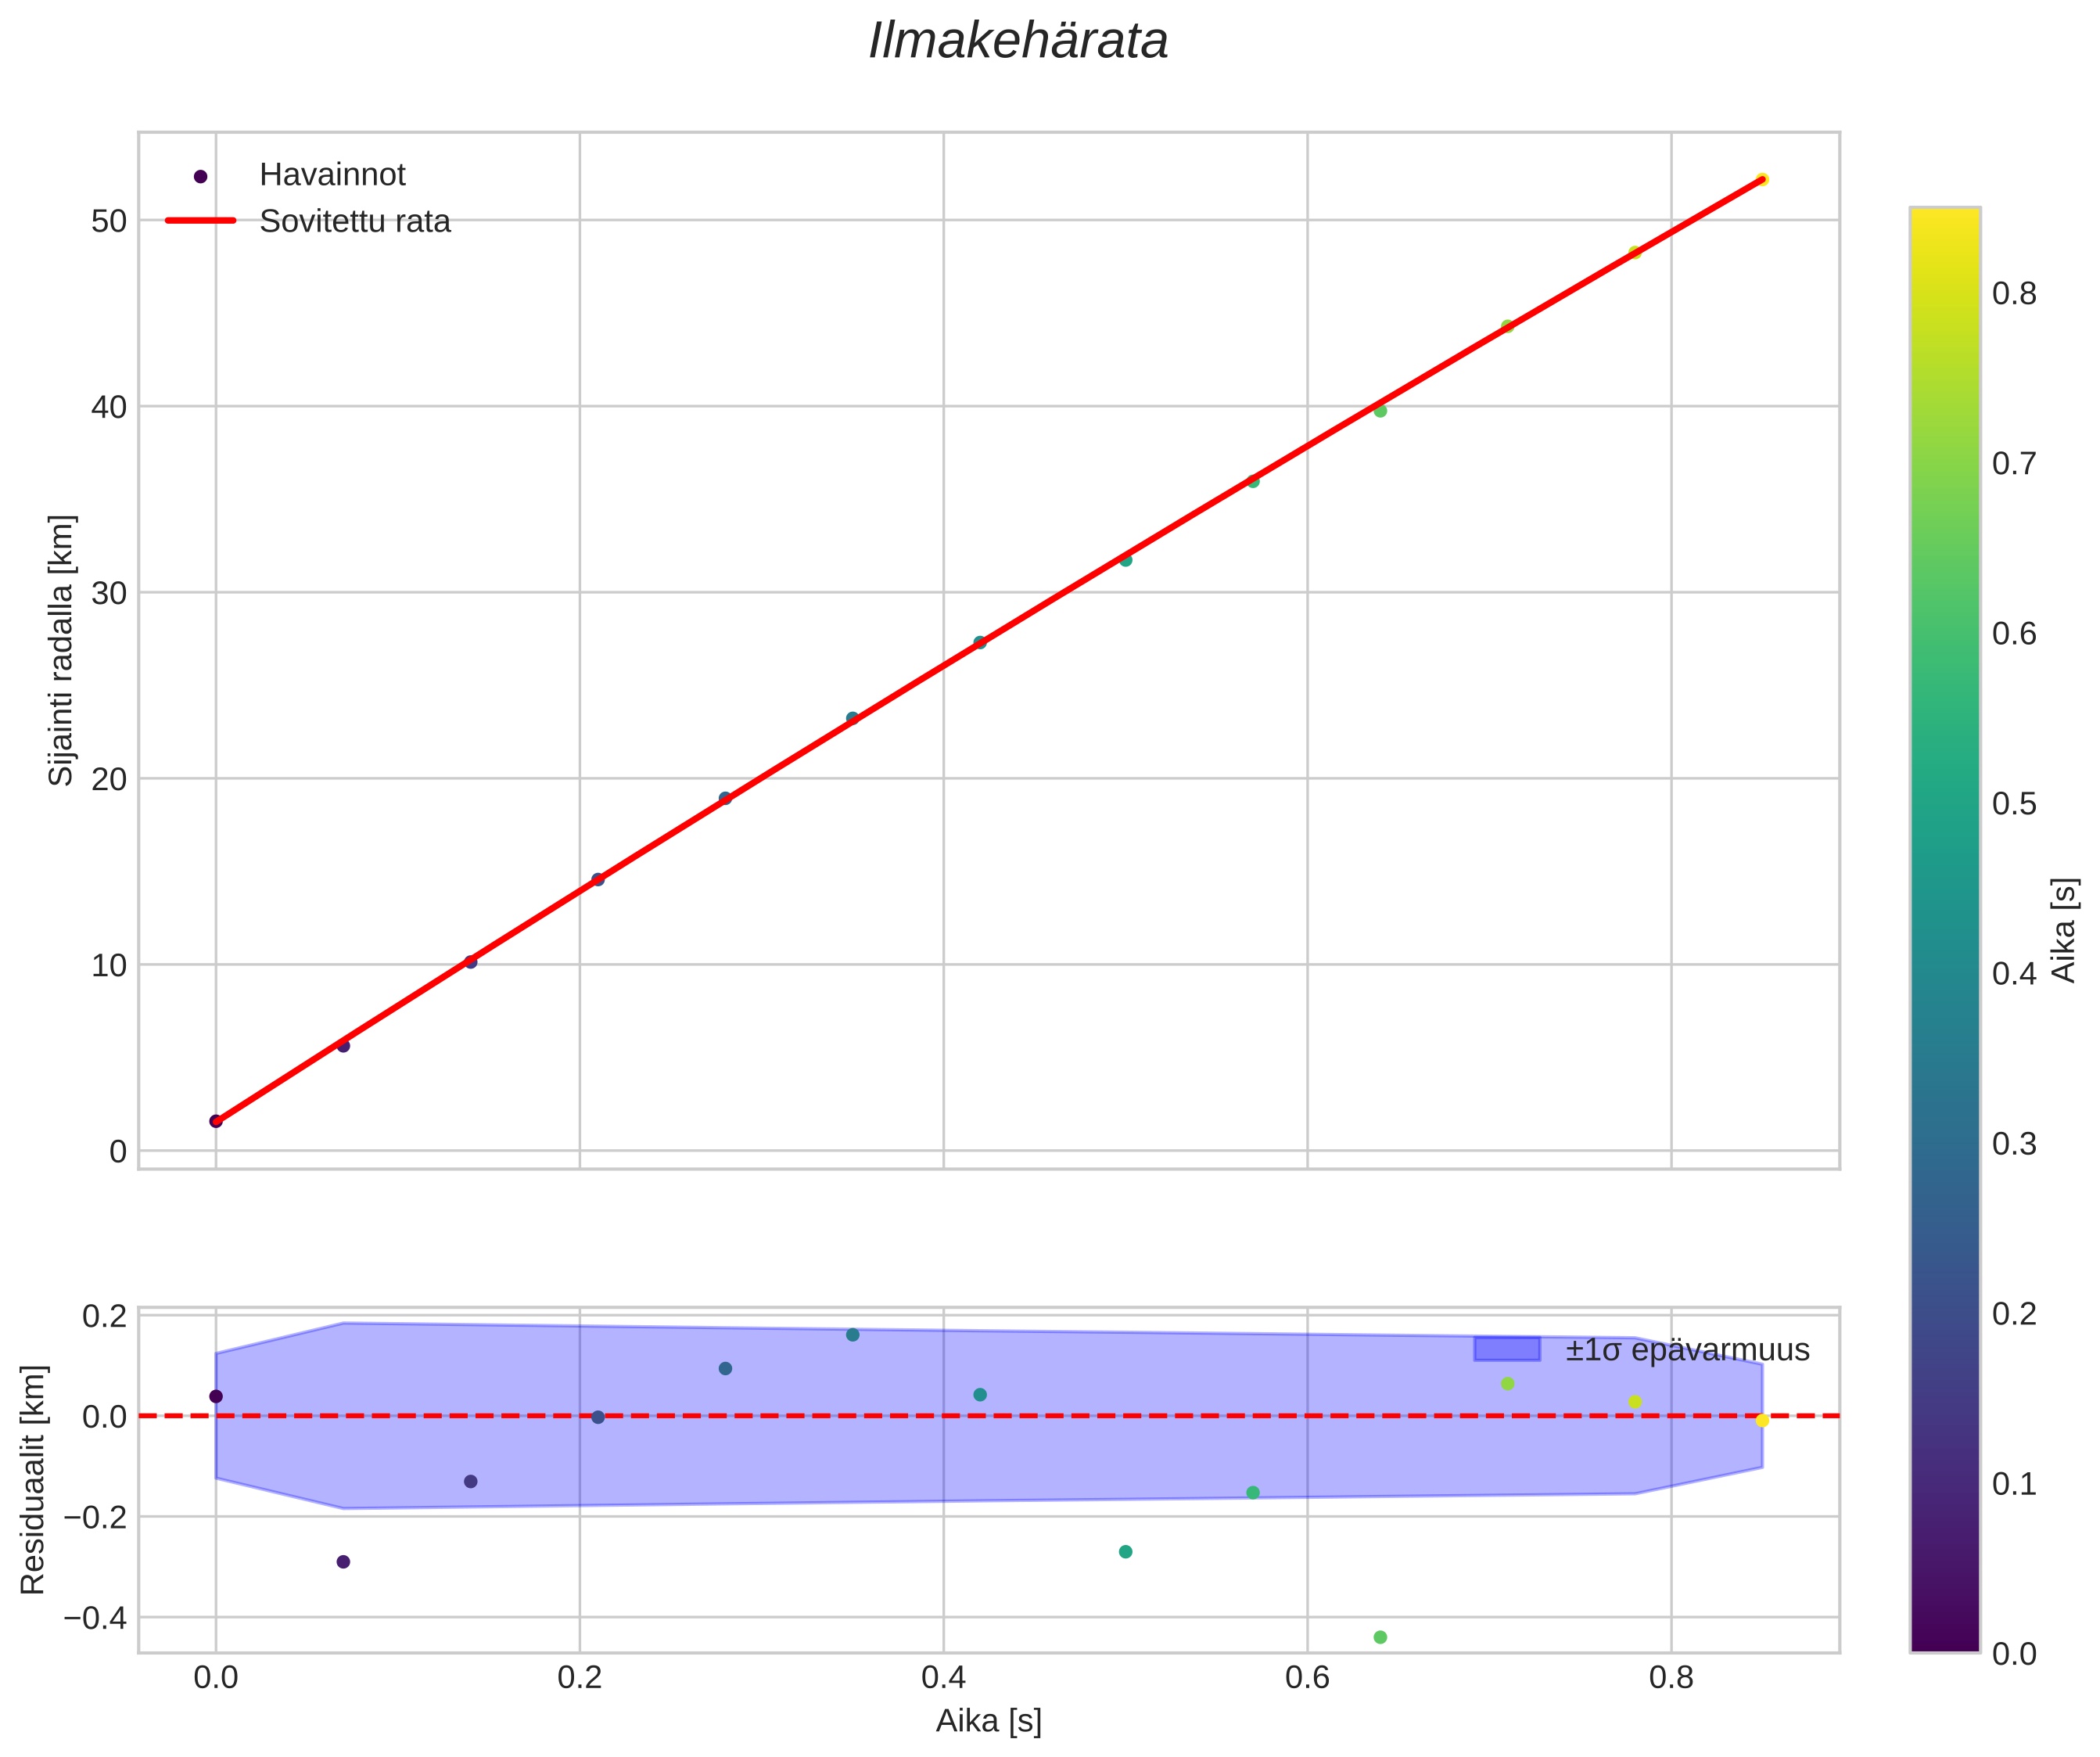Image resolution: width=2100 pixels, height=1757 pixels.
Task: Click the Havainnot legend marker dot
Action: coord(200,176)
